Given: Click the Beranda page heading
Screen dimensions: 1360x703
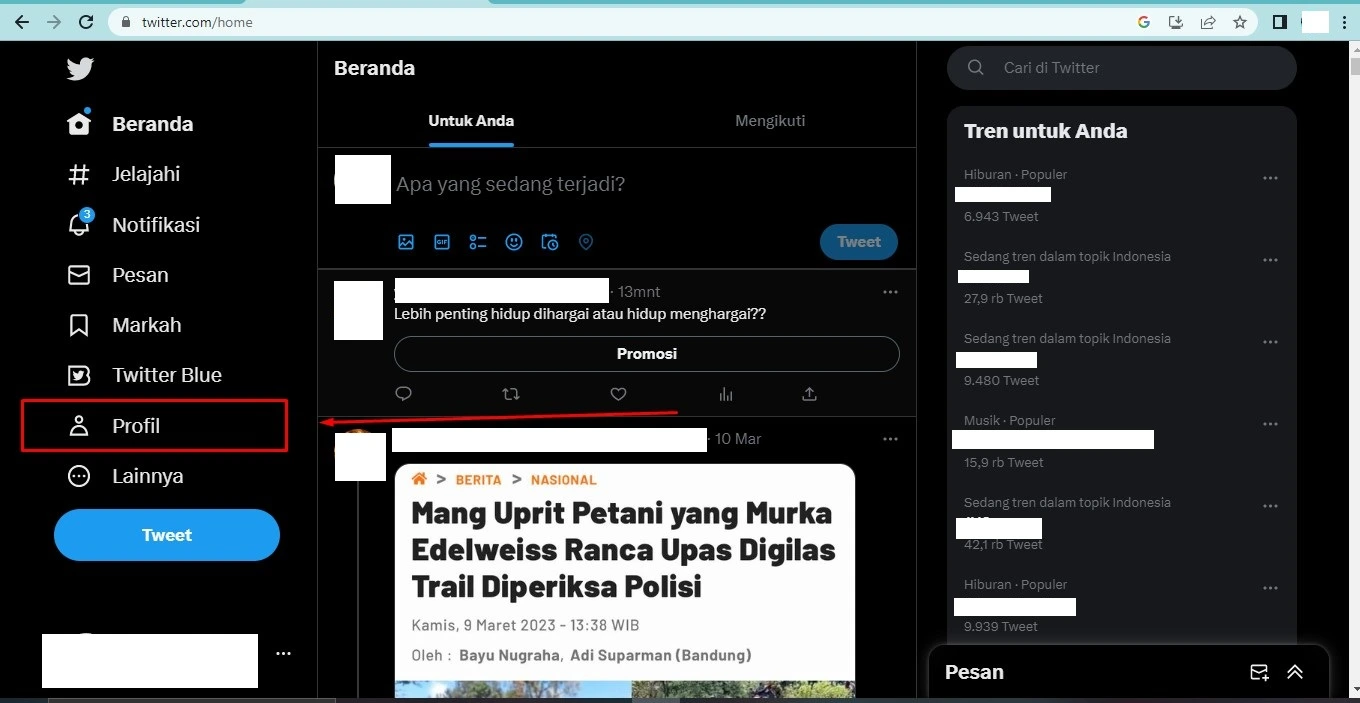Looking at the screenshot, I should [374, 68].
